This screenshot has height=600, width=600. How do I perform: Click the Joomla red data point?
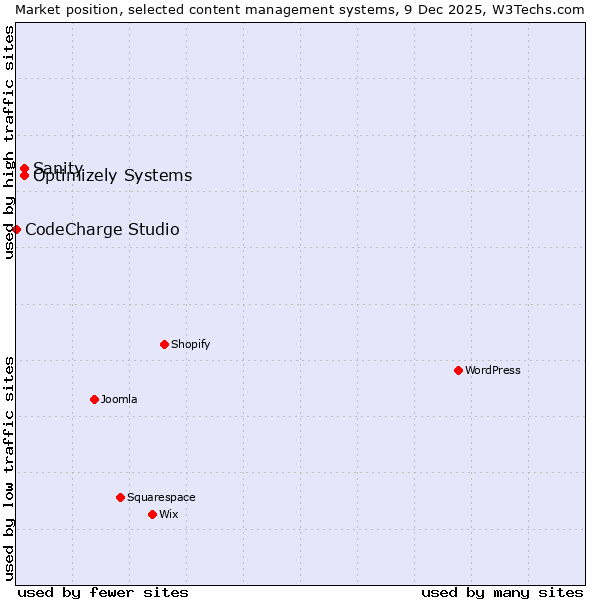pyautogui.click(x=95, y=399)
